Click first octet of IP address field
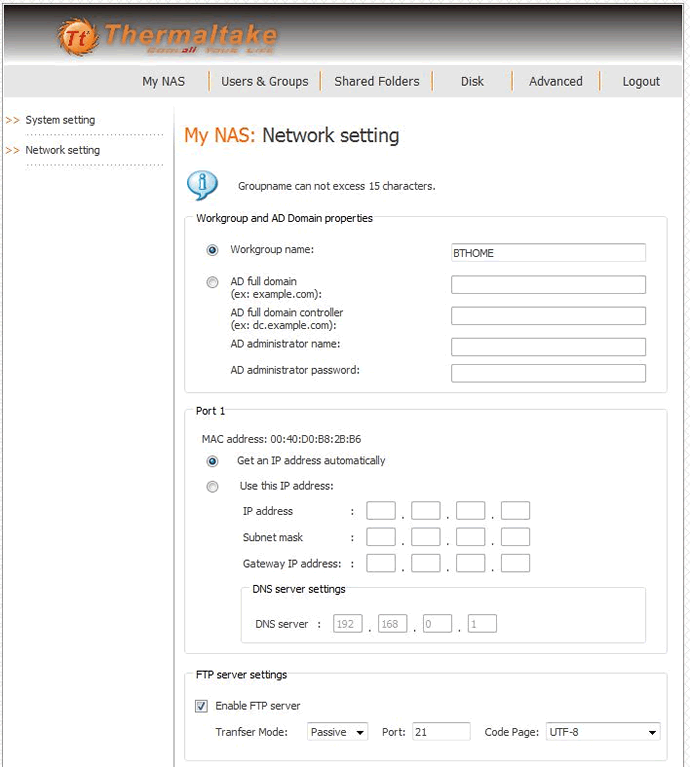690x767 pixels. (x=381, y=511)
